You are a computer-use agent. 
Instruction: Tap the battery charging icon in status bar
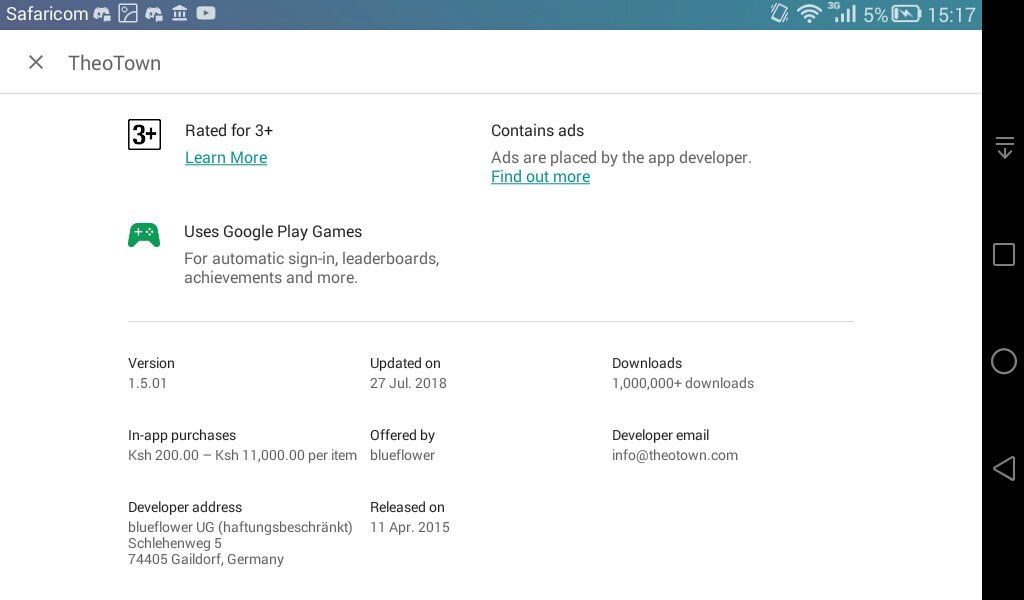point(906,14)
